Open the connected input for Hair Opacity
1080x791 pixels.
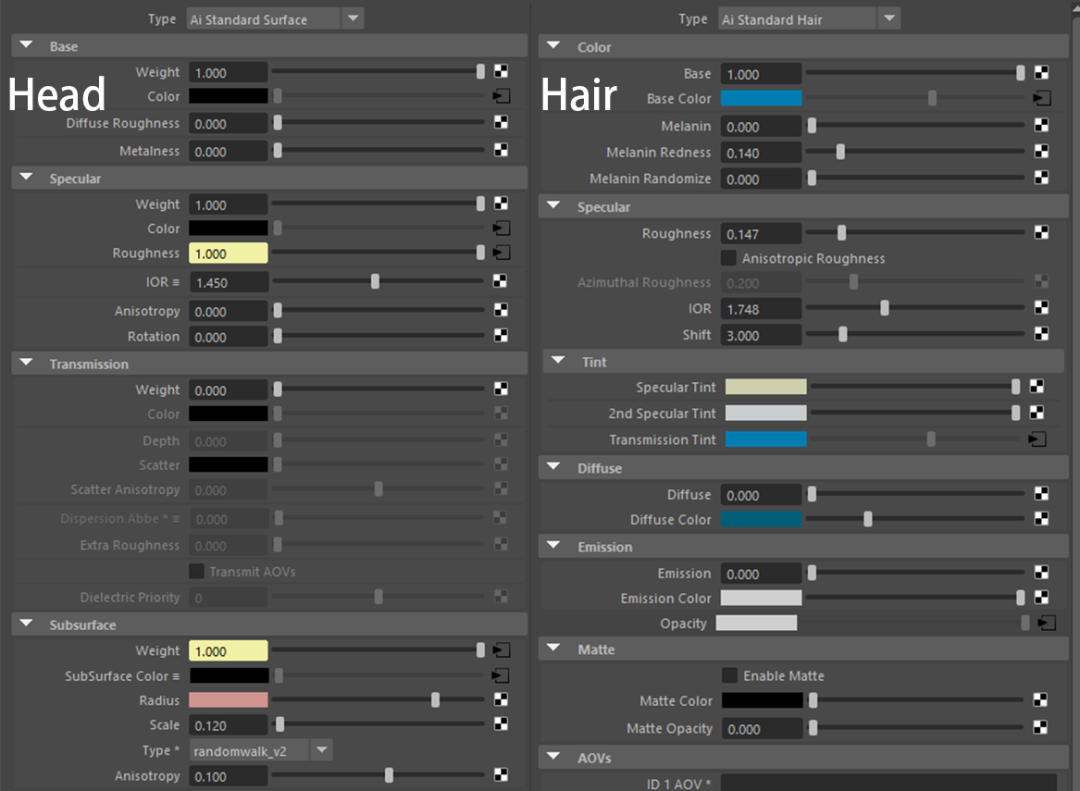[1047, 623]
